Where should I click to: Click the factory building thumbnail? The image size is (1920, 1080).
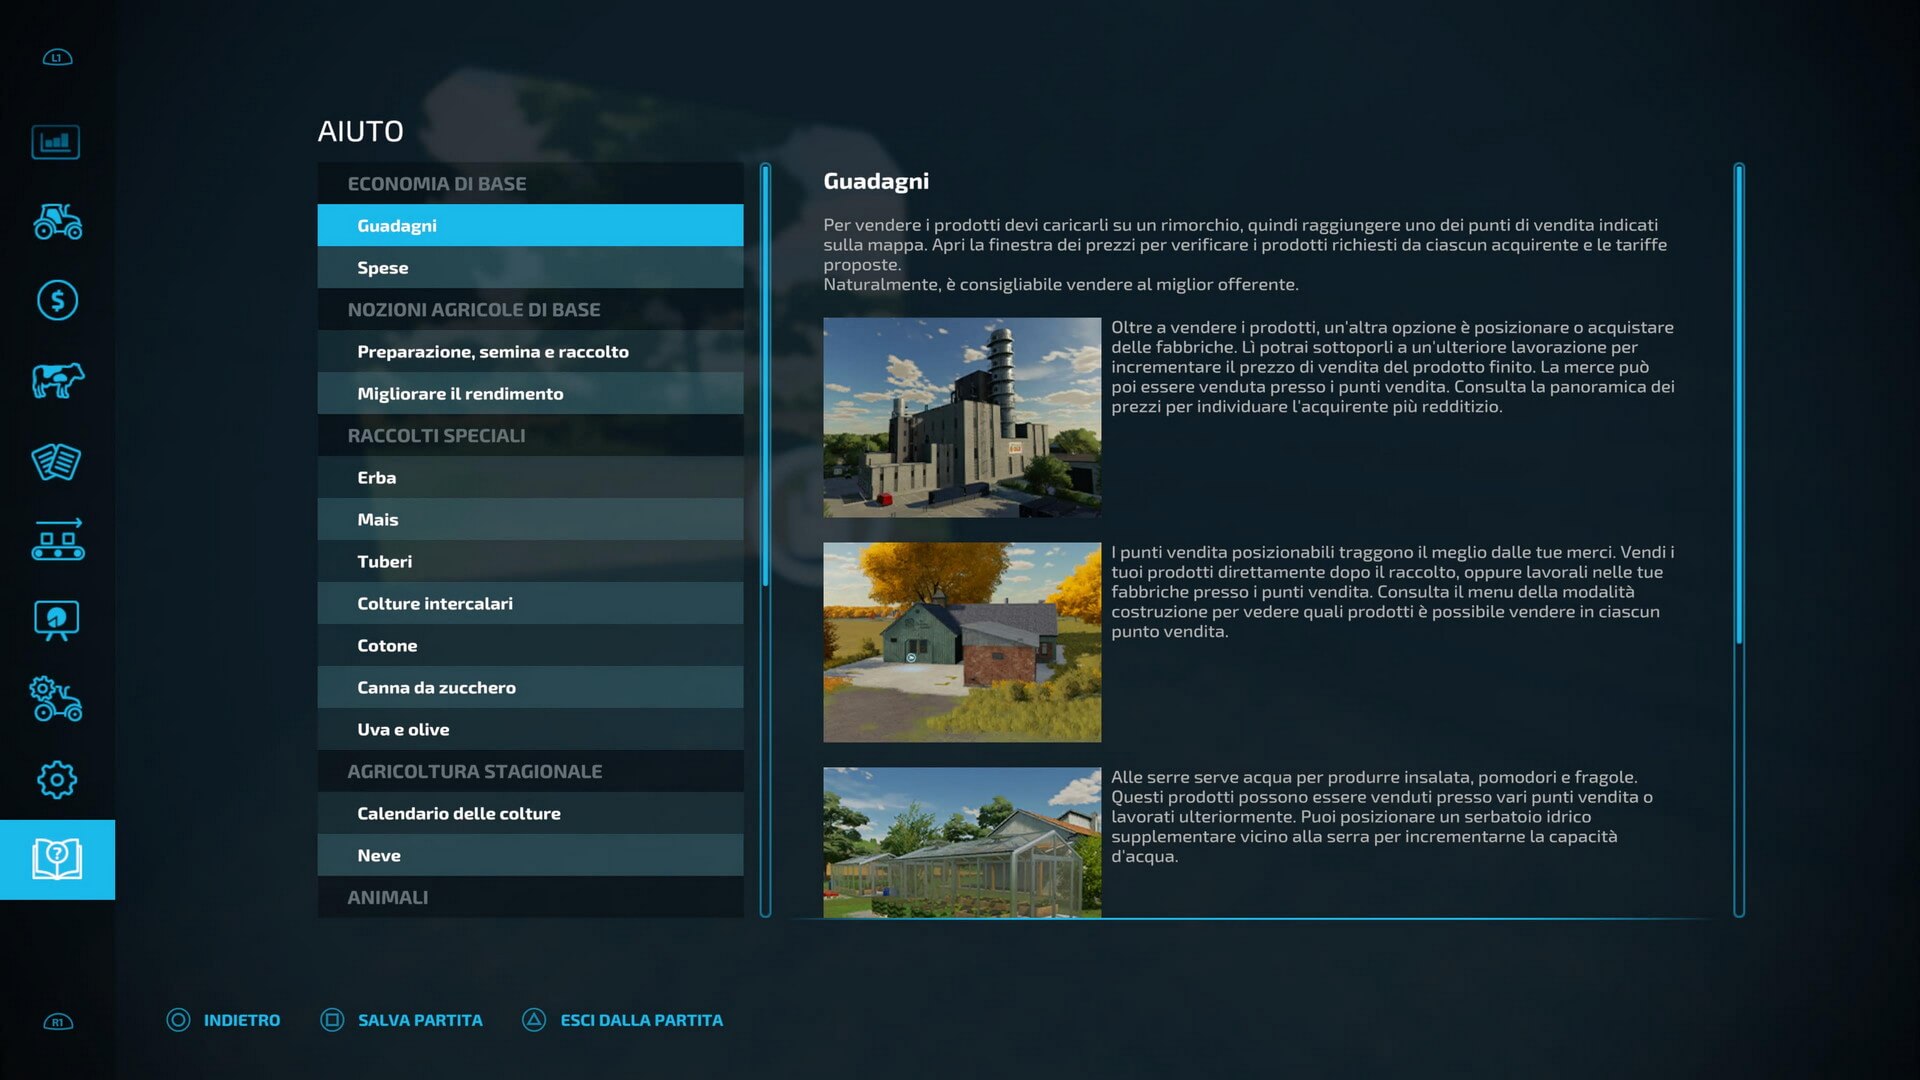[962, 417]
